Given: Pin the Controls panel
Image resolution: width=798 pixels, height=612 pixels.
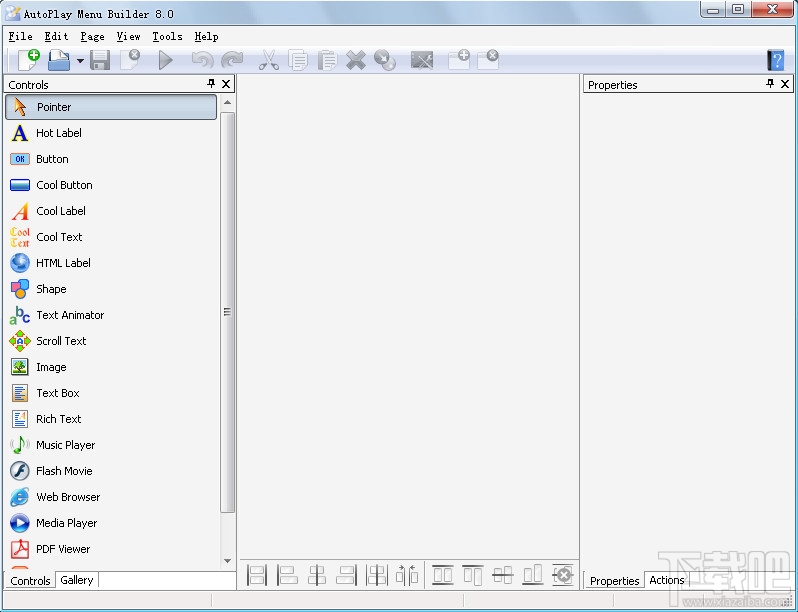Looking at the screenshot, I should 211,84.
